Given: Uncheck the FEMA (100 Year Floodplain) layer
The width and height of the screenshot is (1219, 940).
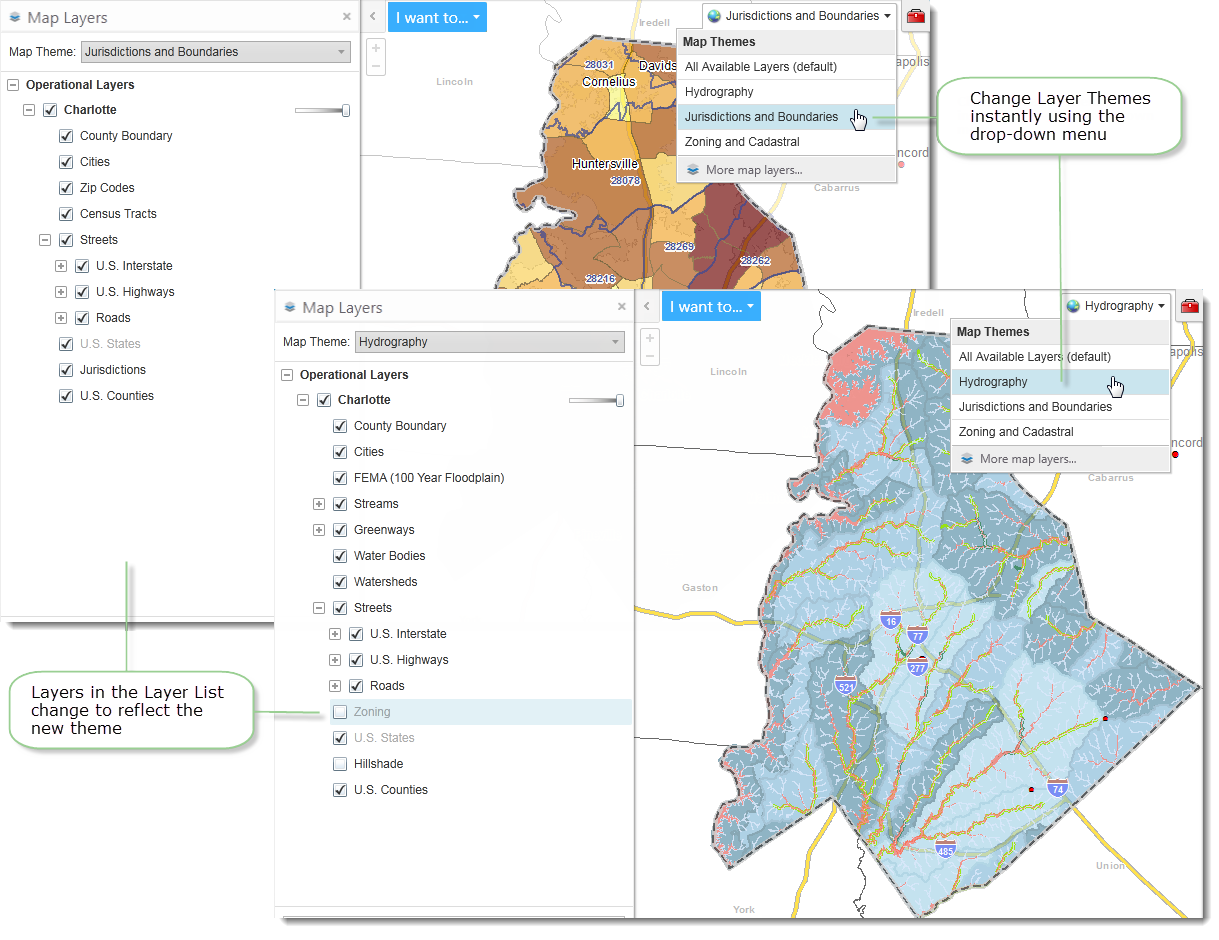Looking at the screenshot, I should [340, 478].
